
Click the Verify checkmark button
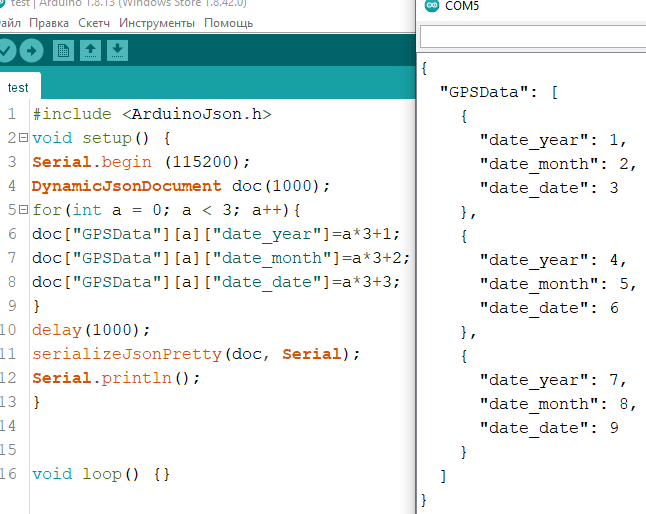point(6,51)
